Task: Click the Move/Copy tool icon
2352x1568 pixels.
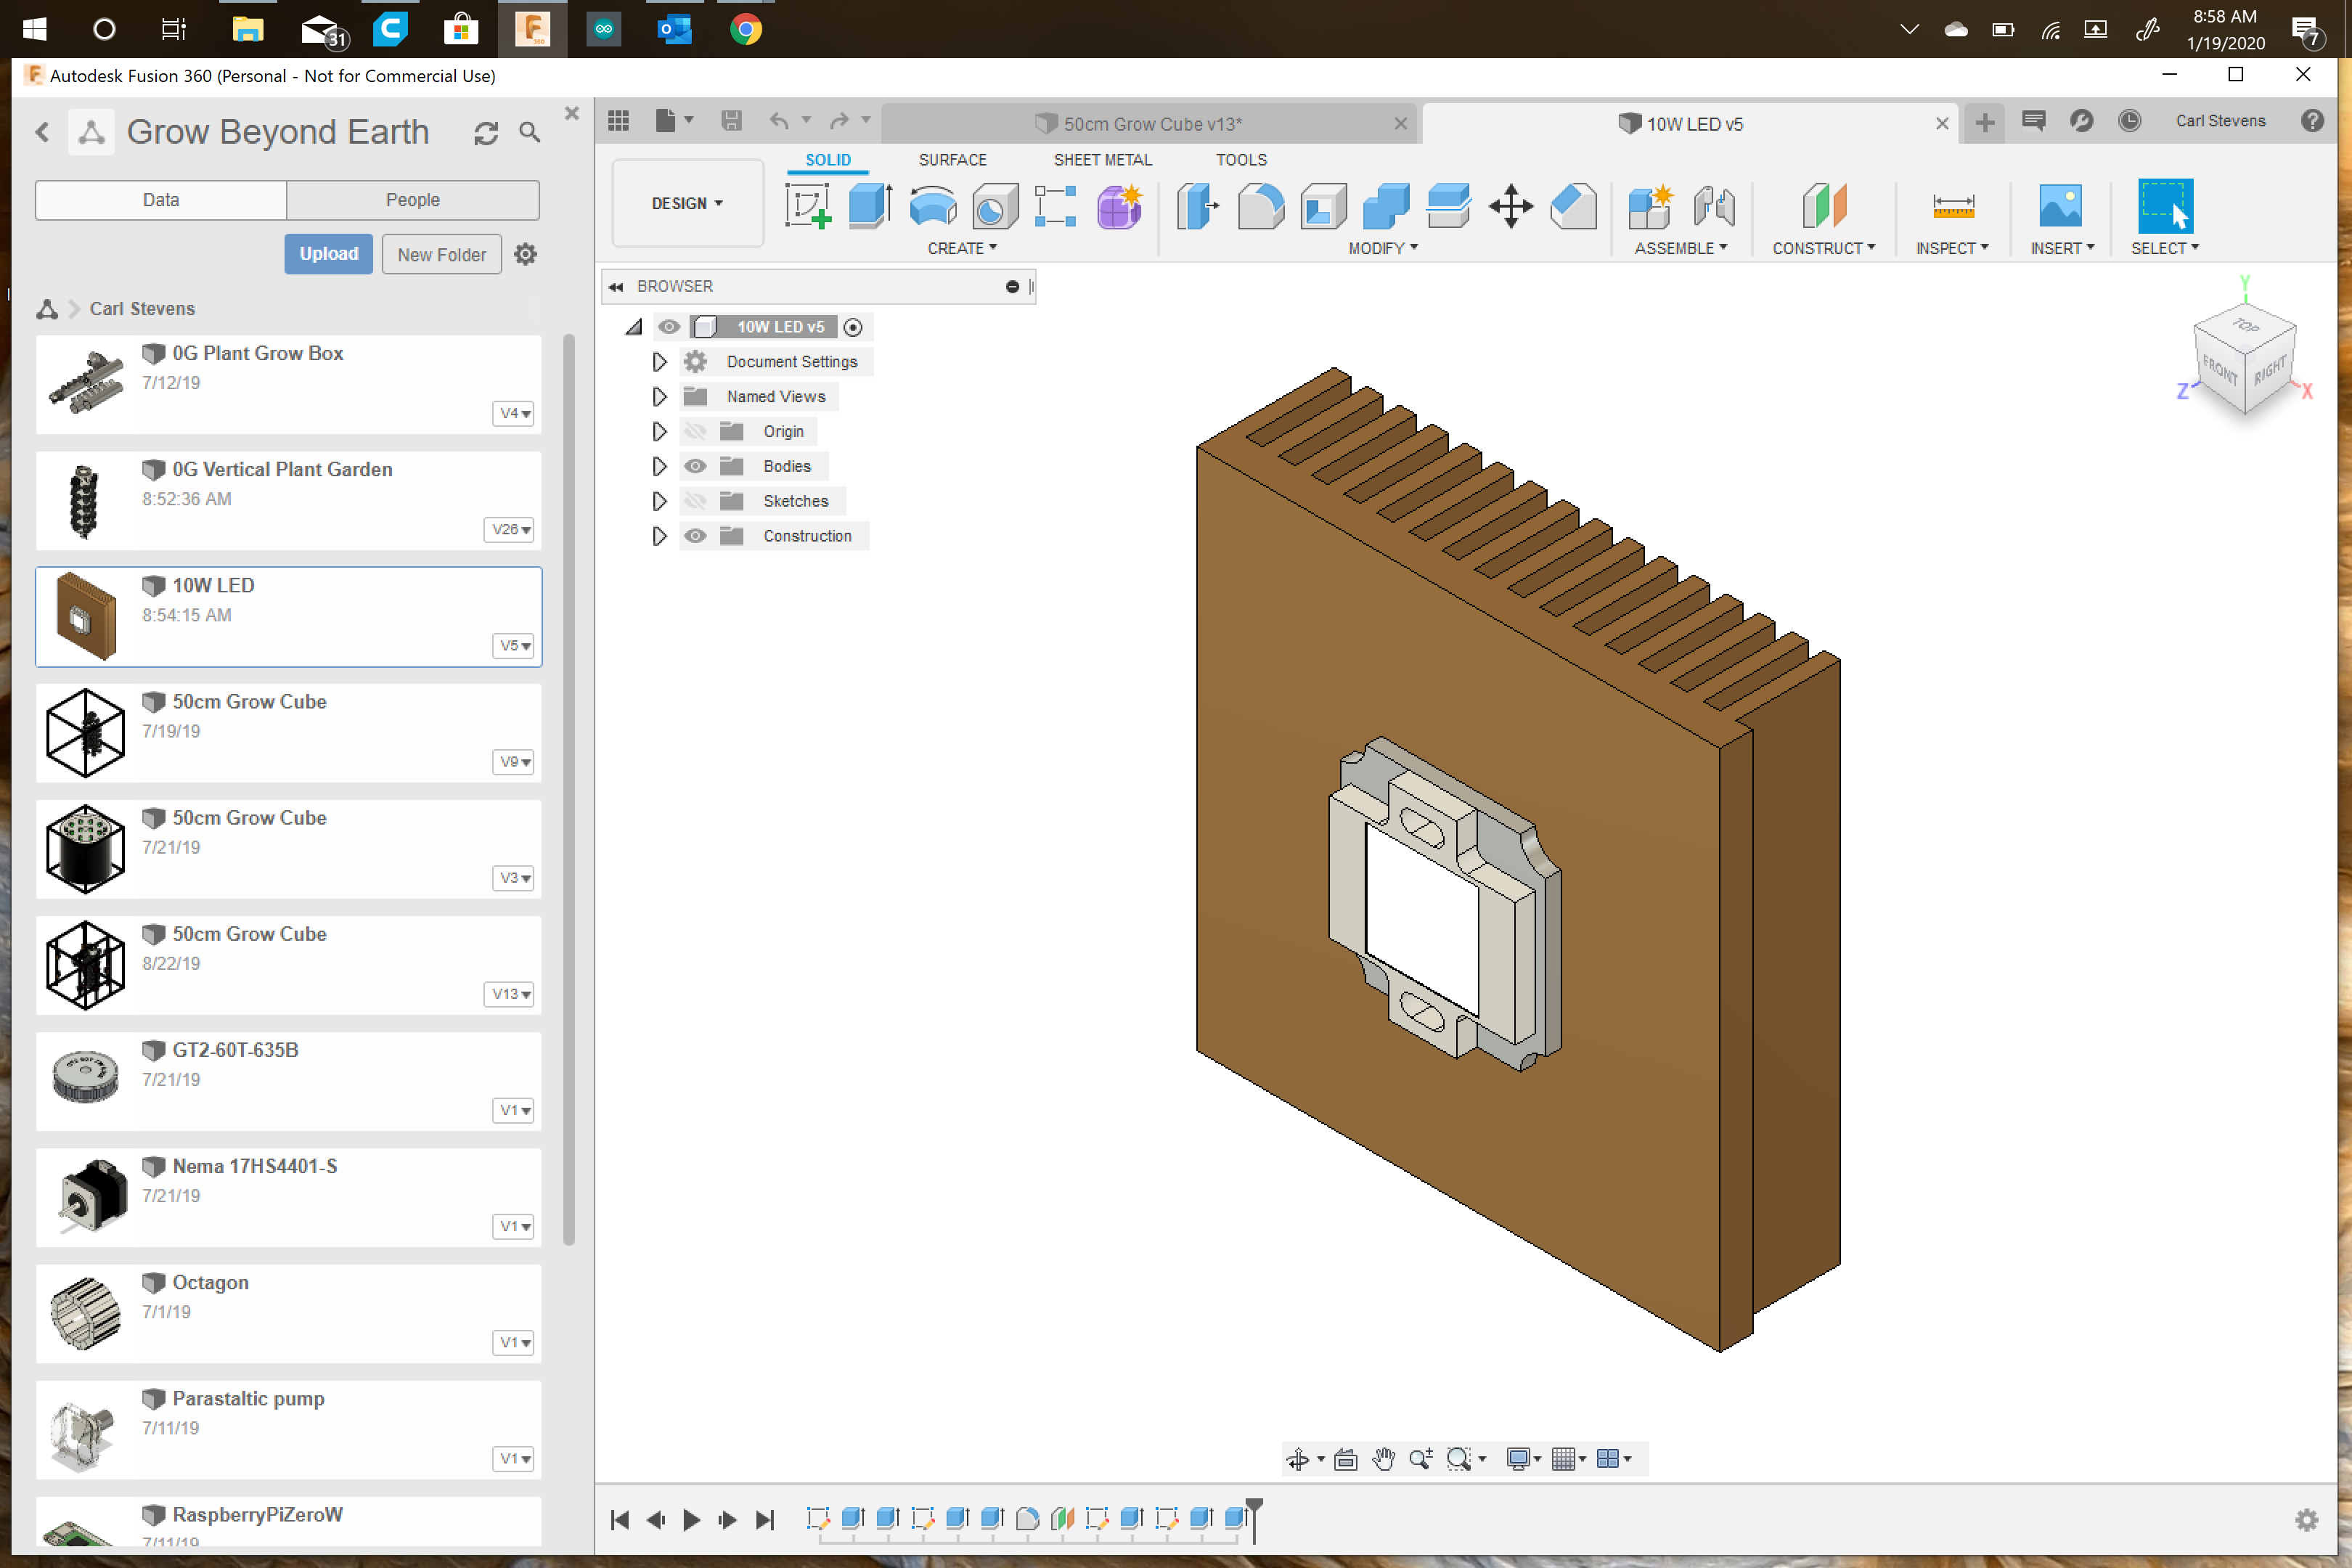Action: coord(1510,207)
